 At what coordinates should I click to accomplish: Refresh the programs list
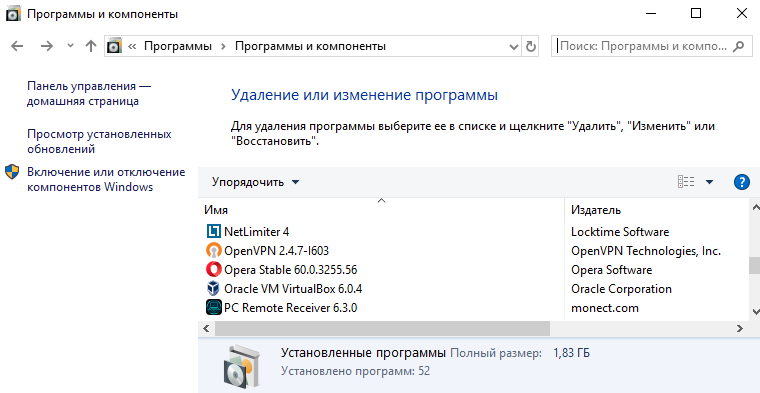(x=531, y=47)
